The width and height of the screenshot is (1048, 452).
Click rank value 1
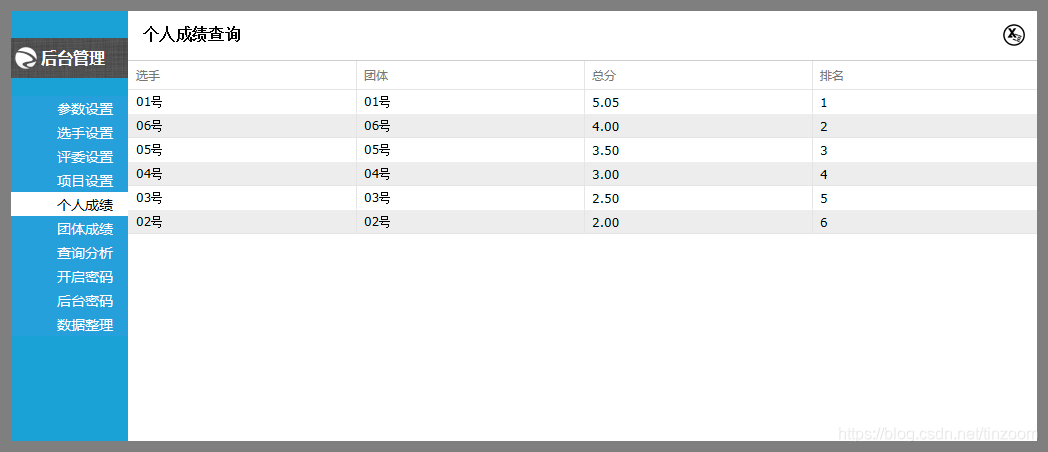[x=924, y=102]
